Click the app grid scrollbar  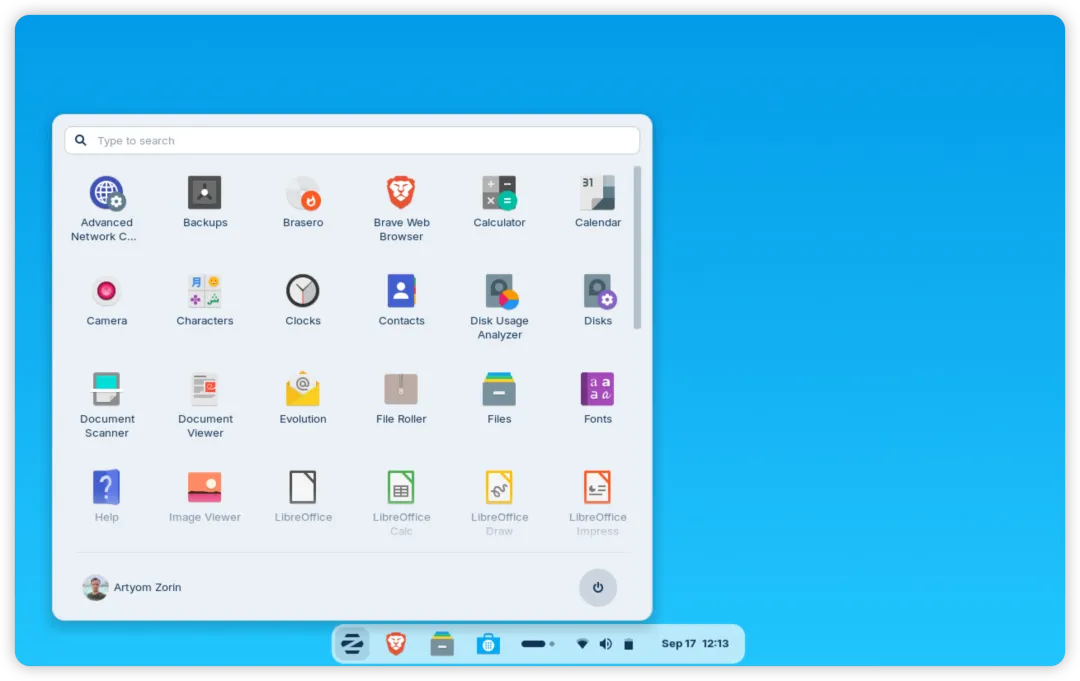click(x=637, y=248)
